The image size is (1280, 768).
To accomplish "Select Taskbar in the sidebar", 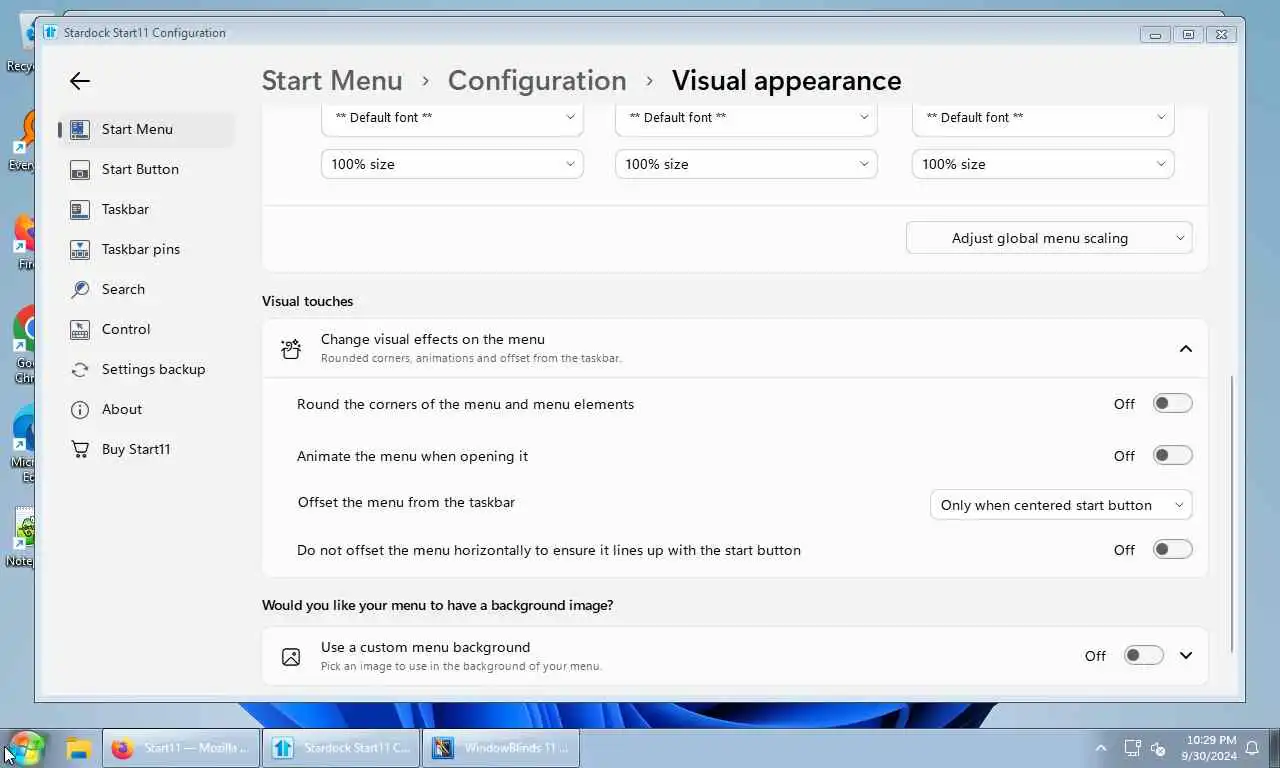I will click(x=147, y=209).
